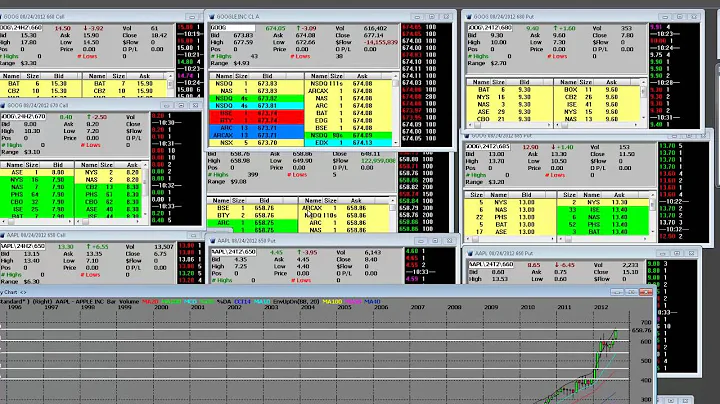
Task: Click the bid-side horizontal scrollbar in the GOOG 670 Call window
Action: 37,221
